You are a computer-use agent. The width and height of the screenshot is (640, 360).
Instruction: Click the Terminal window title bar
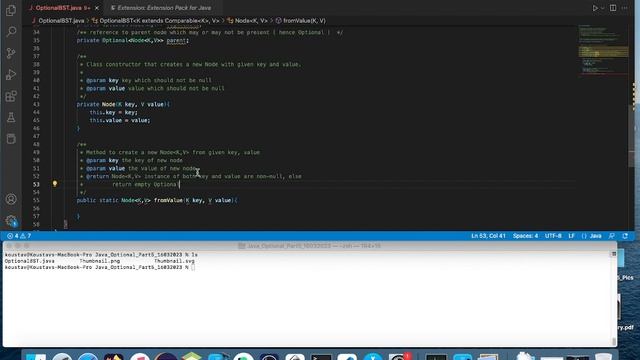coord(309,246)
